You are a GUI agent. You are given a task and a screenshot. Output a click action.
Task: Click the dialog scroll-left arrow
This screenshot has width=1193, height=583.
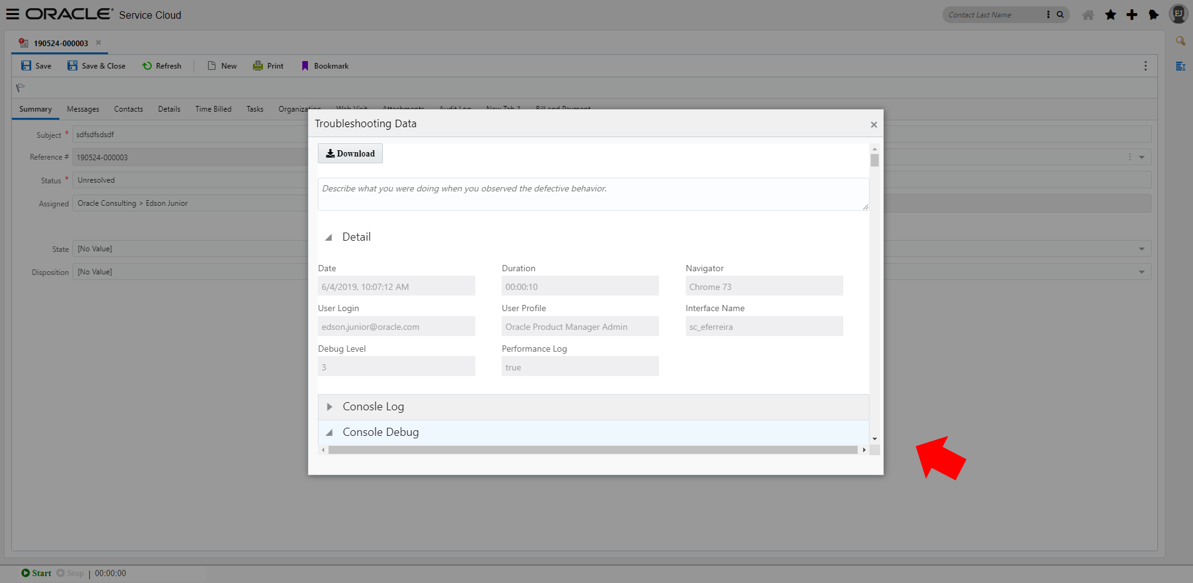[x=323, y=450]
